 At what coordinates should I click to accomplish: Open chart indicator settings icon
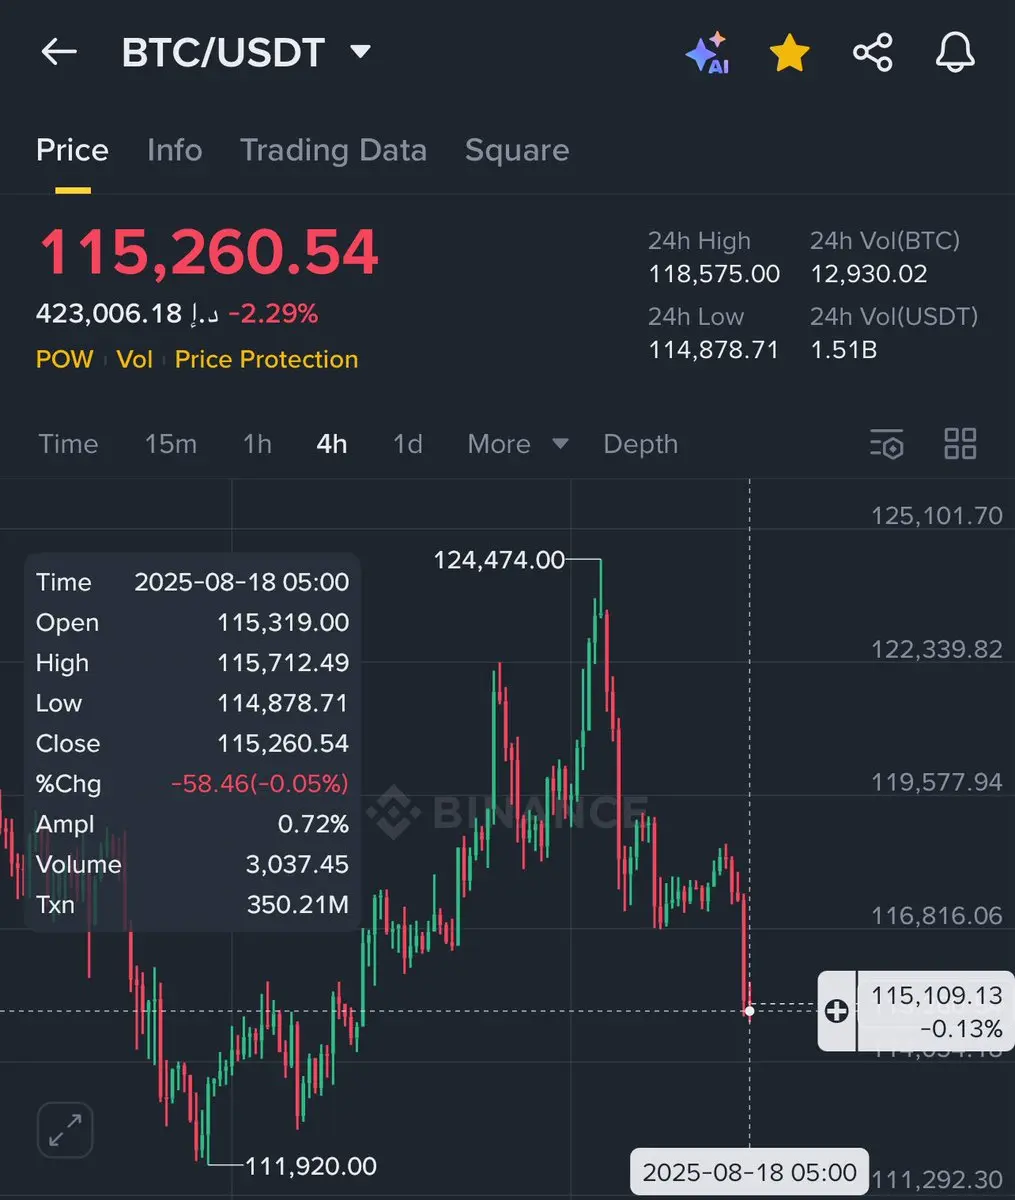click(x=887, y=444)
